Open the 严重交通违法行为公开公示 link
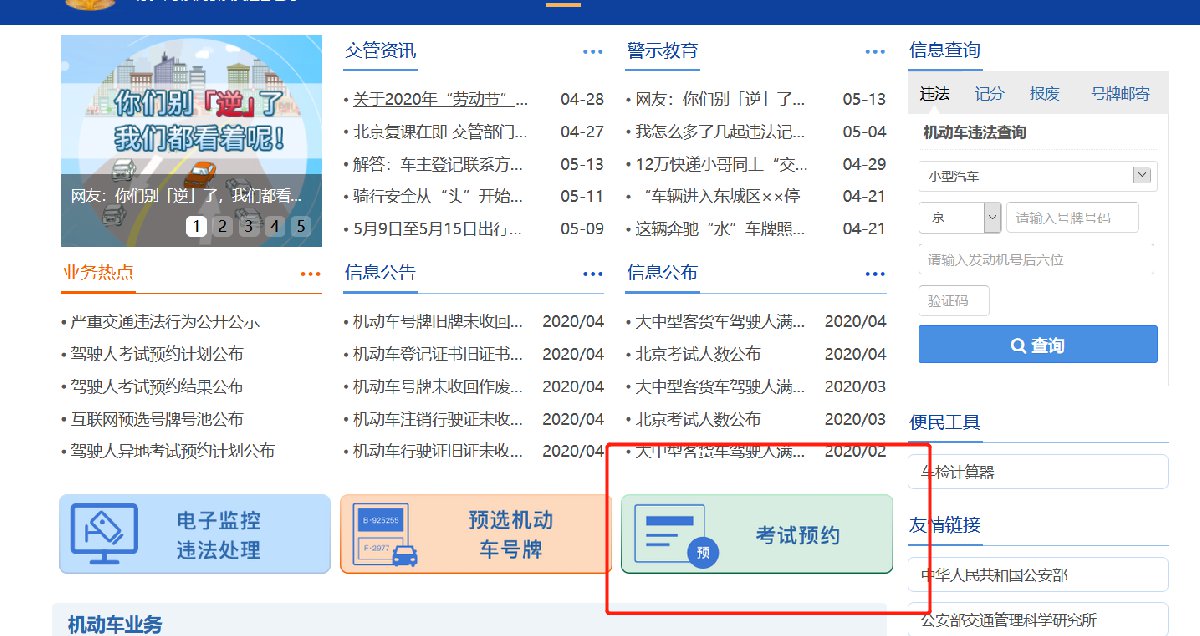The height and width of the screenshot is (636, 1200). point(165,323)
